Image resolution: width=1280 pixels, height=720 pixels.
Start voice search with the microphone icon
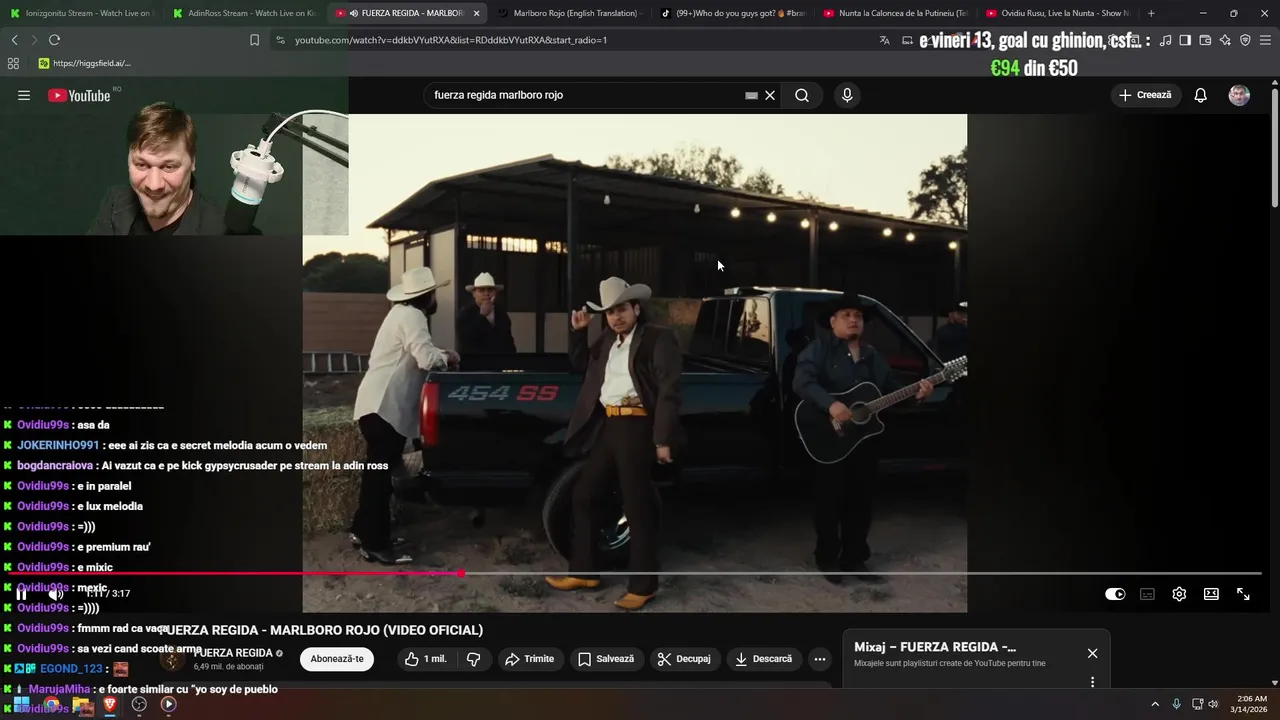[x=847, y=95]
